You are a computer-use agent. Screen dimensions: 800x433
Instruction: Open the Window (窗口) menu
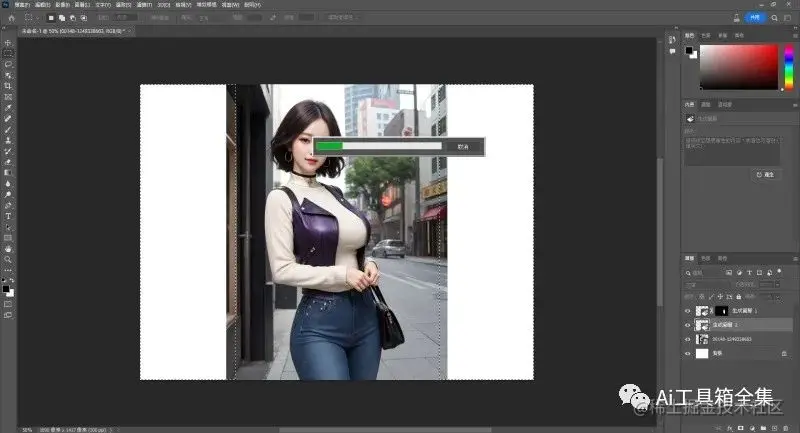[x=231, y=5]
